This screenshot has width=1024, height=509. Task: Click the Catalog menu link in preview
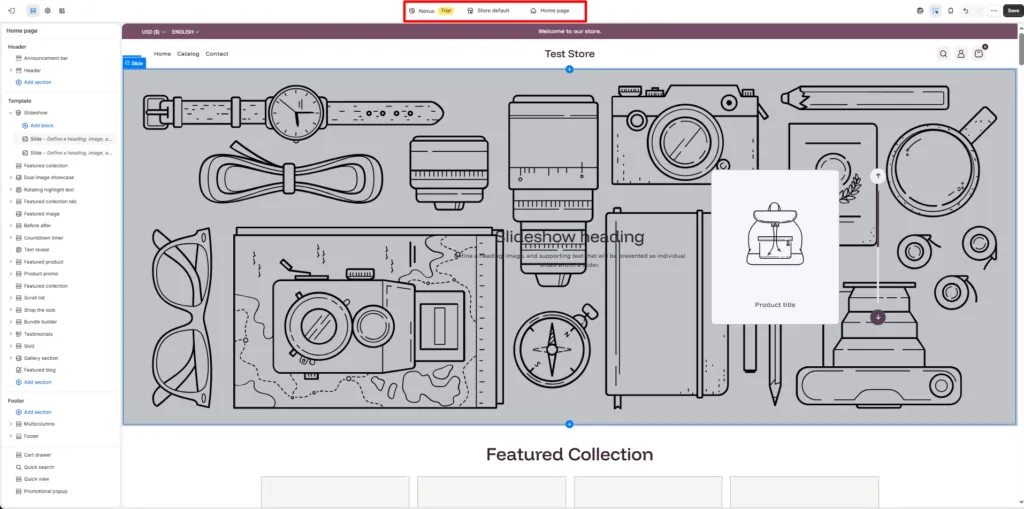click(x=188, y=54)
